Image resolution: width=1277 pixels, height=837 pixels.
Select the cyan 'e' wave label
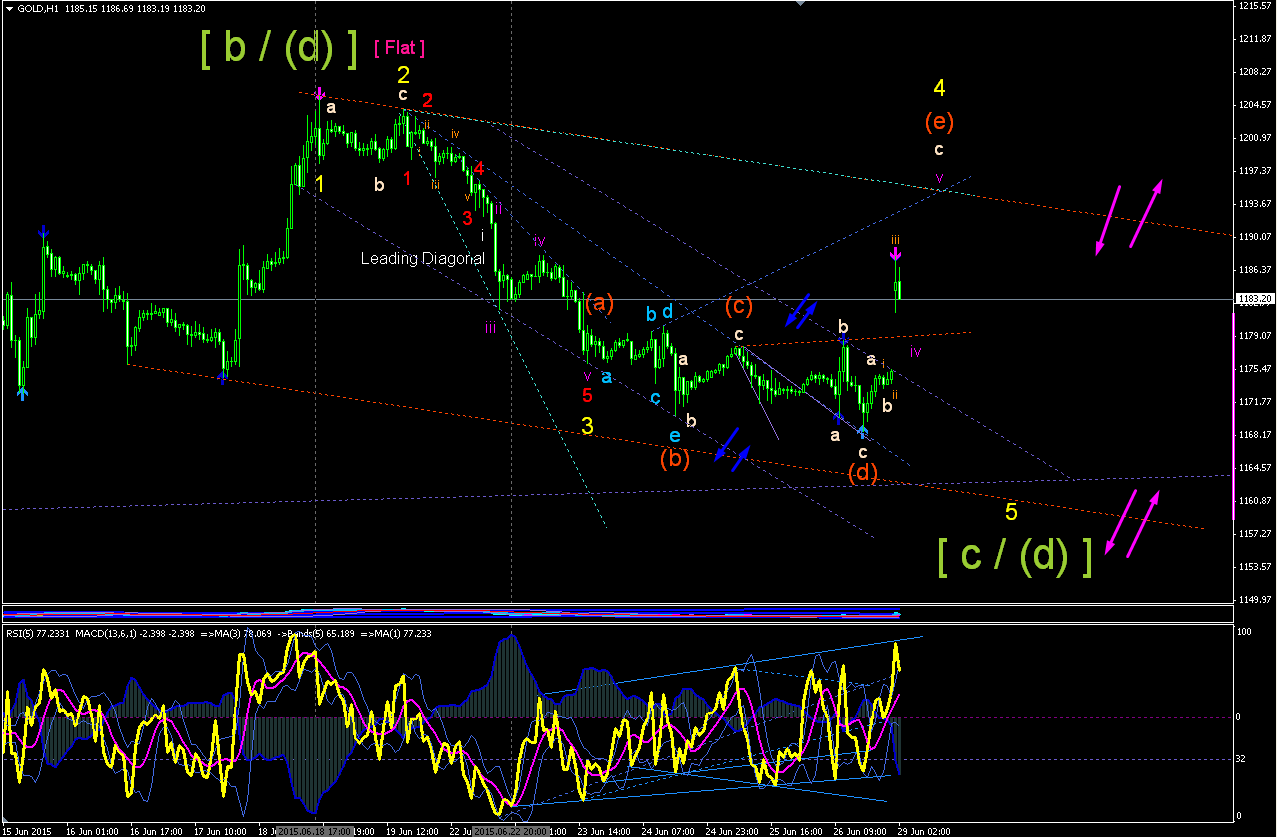click(675, 435)
